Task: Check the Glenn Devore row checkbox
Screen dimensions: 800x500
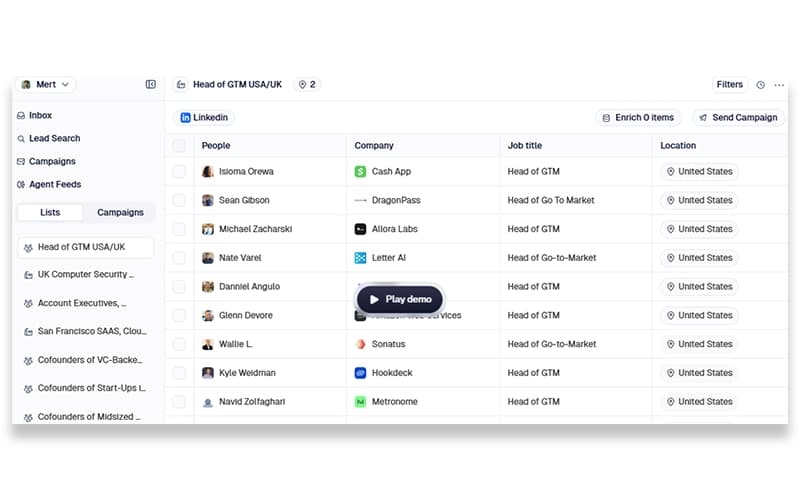Action: click(179, 315)
